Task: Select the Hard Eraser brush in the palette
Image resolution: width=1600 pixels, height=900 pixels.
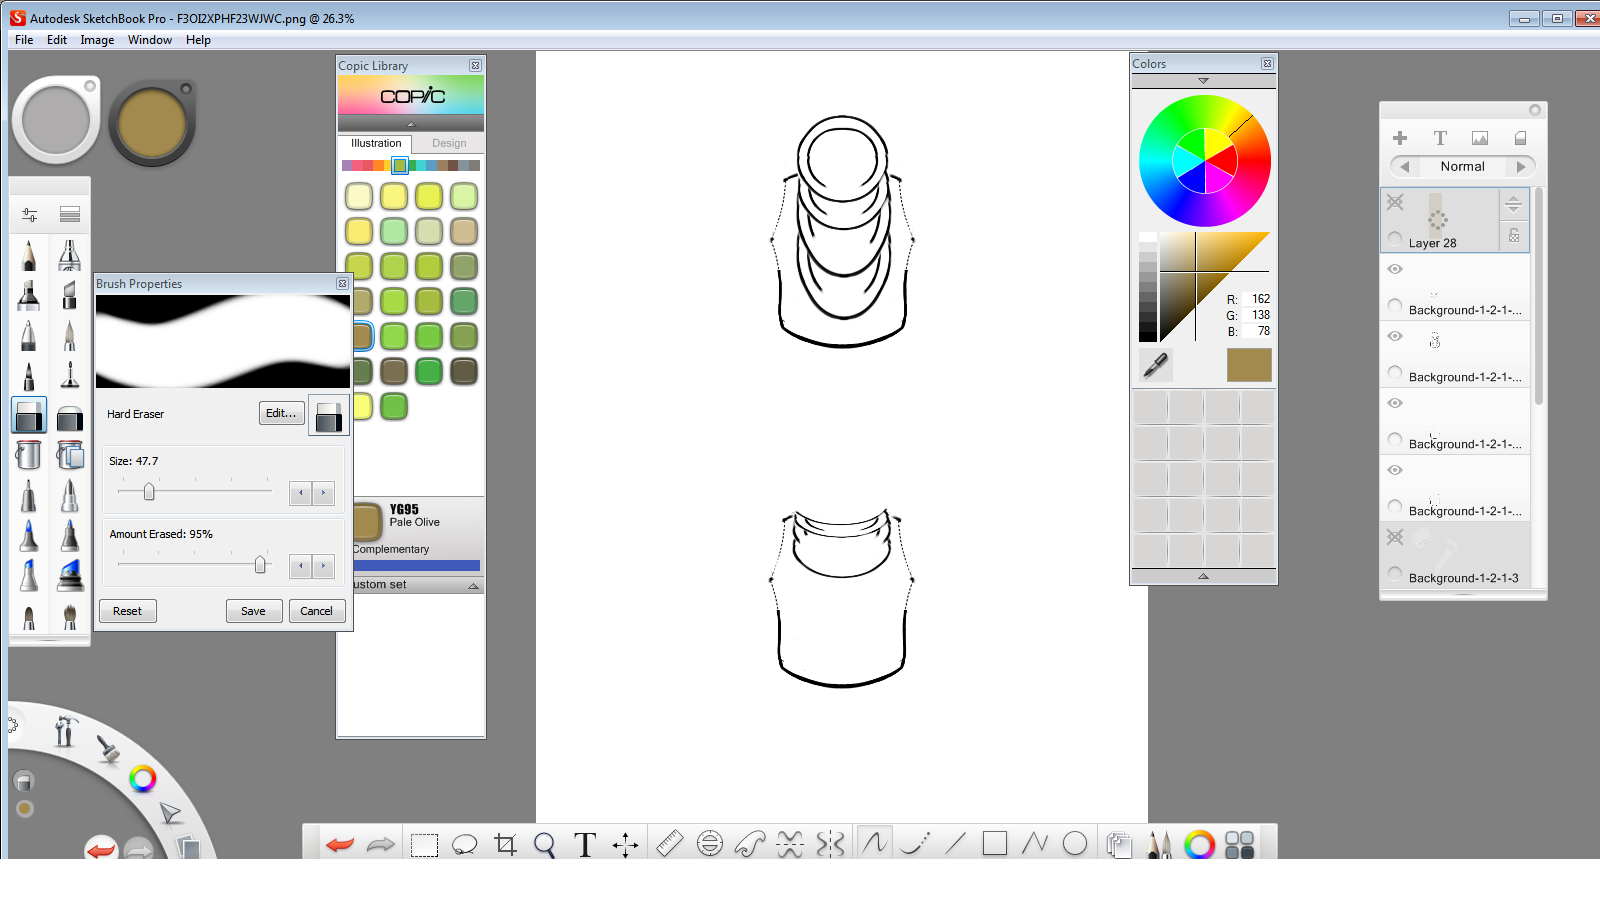Action: [x=29, y=415]
